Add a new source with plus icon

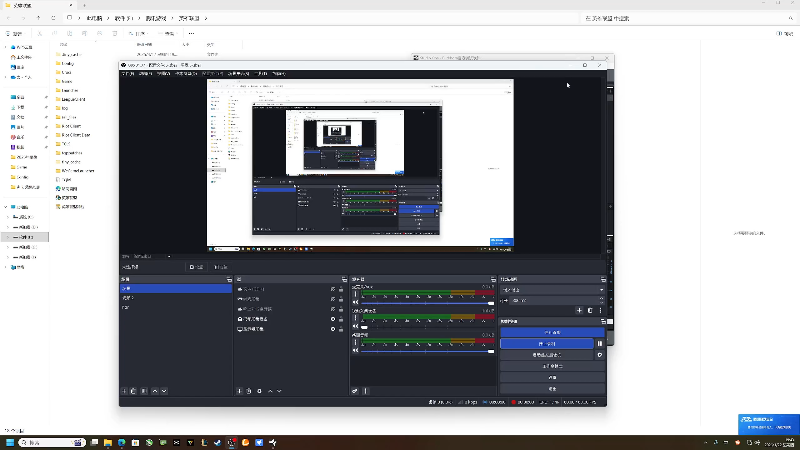click(239, 391)
